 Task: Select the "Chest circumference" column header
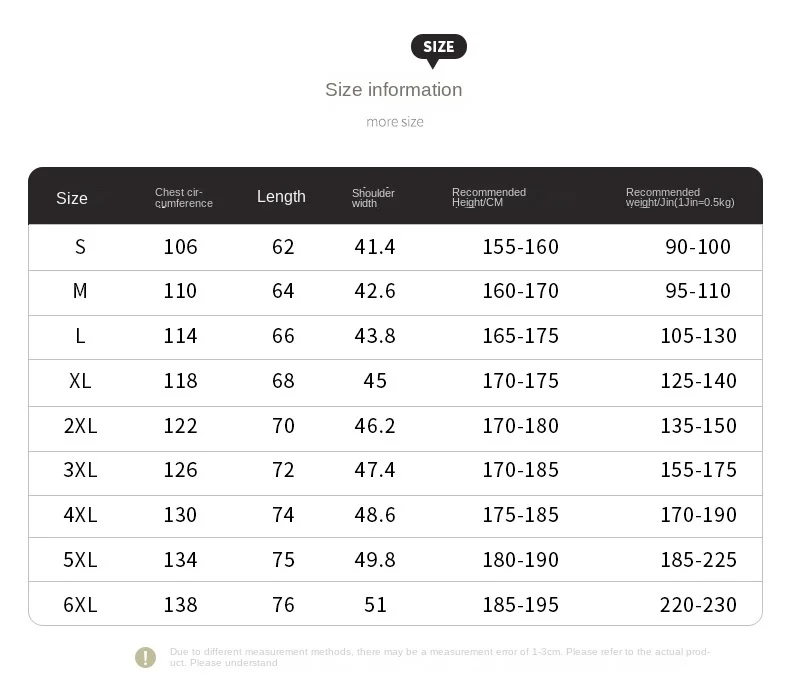(184, 198)
